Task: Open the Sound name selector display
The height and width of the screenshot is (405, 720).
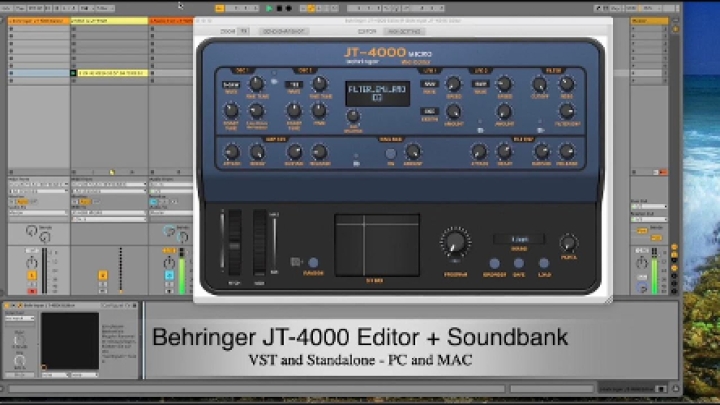Action: pos(519,239)
